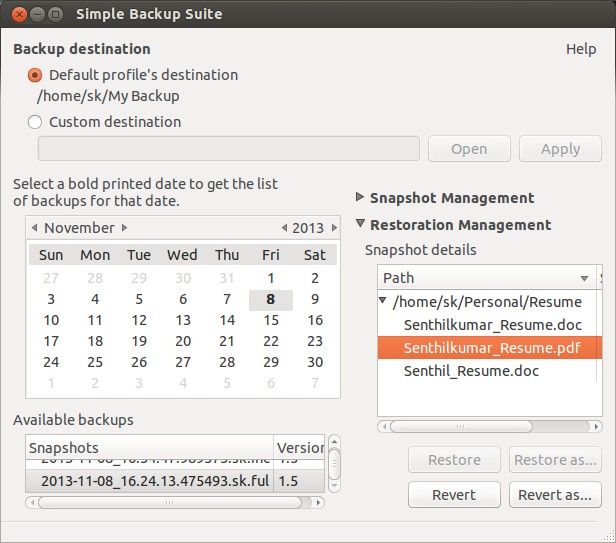Click snapshots vertical scrollbar handle
This screenshot has height=543, width=616.
click(334, 464)
